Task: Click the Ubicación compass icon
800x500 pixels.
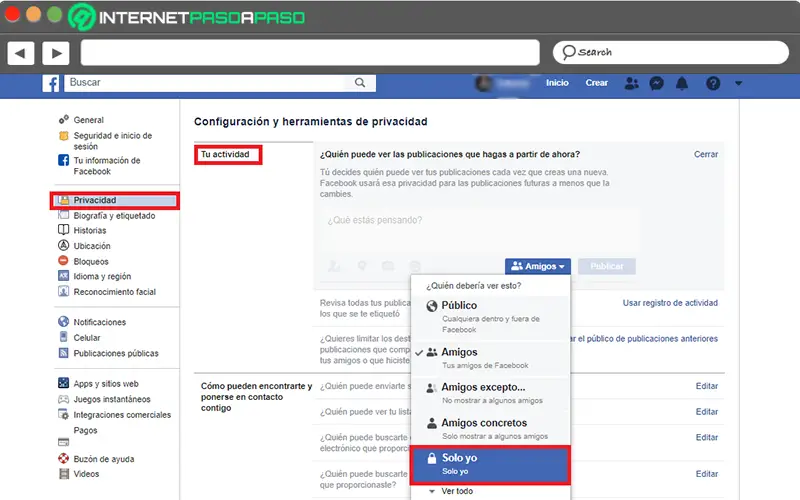Action: [x=63, y=245]
